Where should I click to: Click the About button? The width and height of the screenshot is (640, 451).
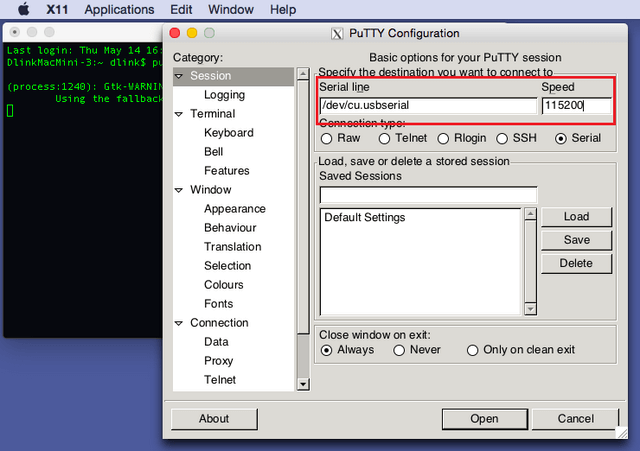[214, 419]
